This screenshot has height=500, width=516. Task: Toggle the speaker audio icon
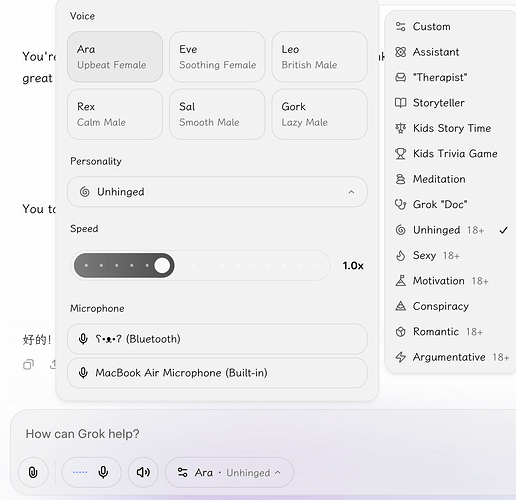[x=143, y=472]
